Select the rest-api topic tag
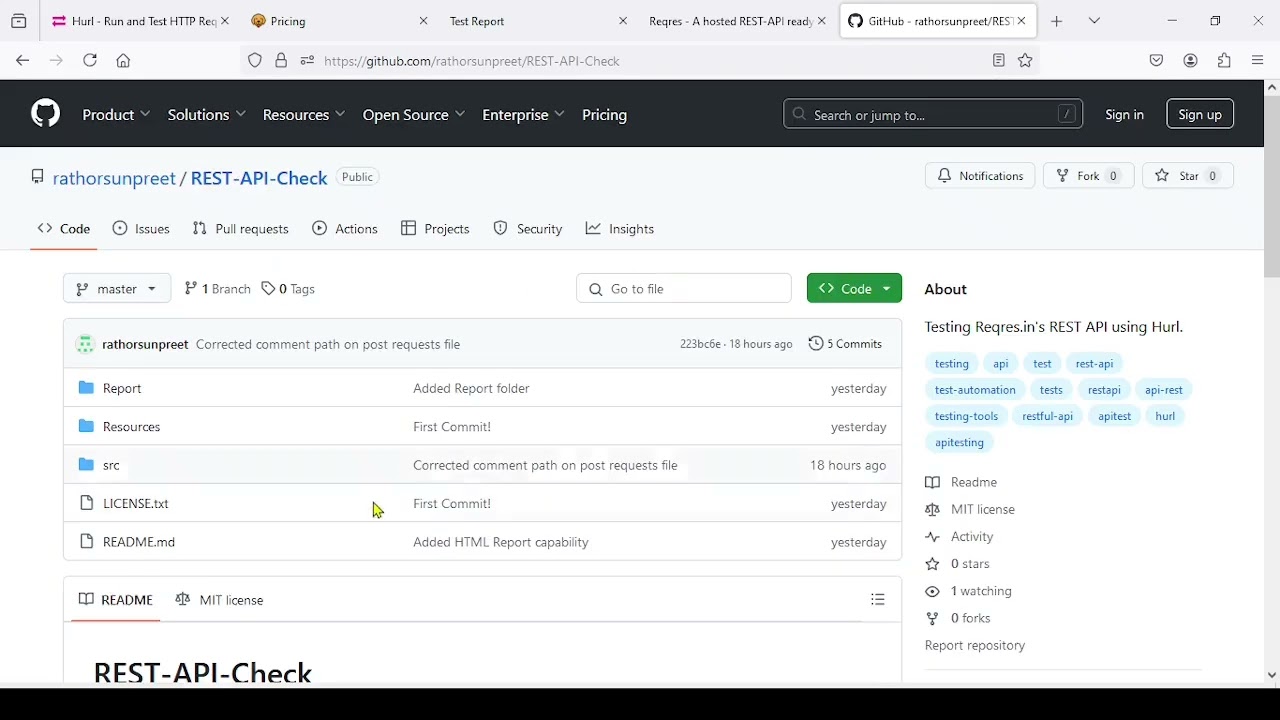This screenshot has height=720, width=1280. tap(1094, 364)
